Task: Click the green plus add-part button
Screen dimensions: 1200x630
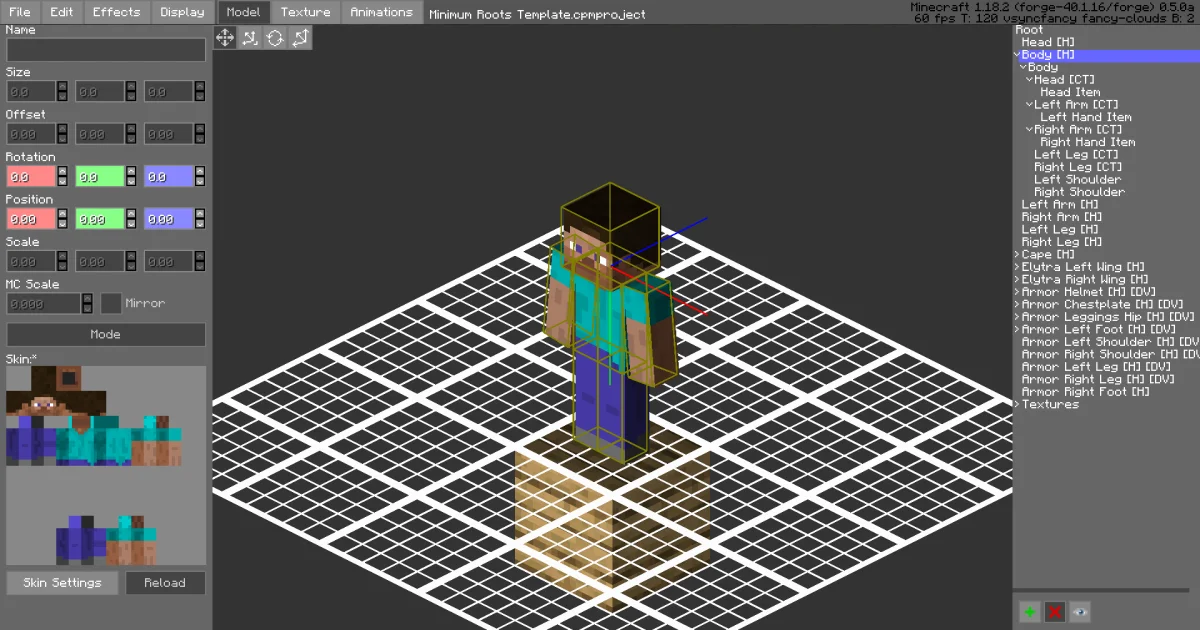Action: click(x=1030, y=612)
